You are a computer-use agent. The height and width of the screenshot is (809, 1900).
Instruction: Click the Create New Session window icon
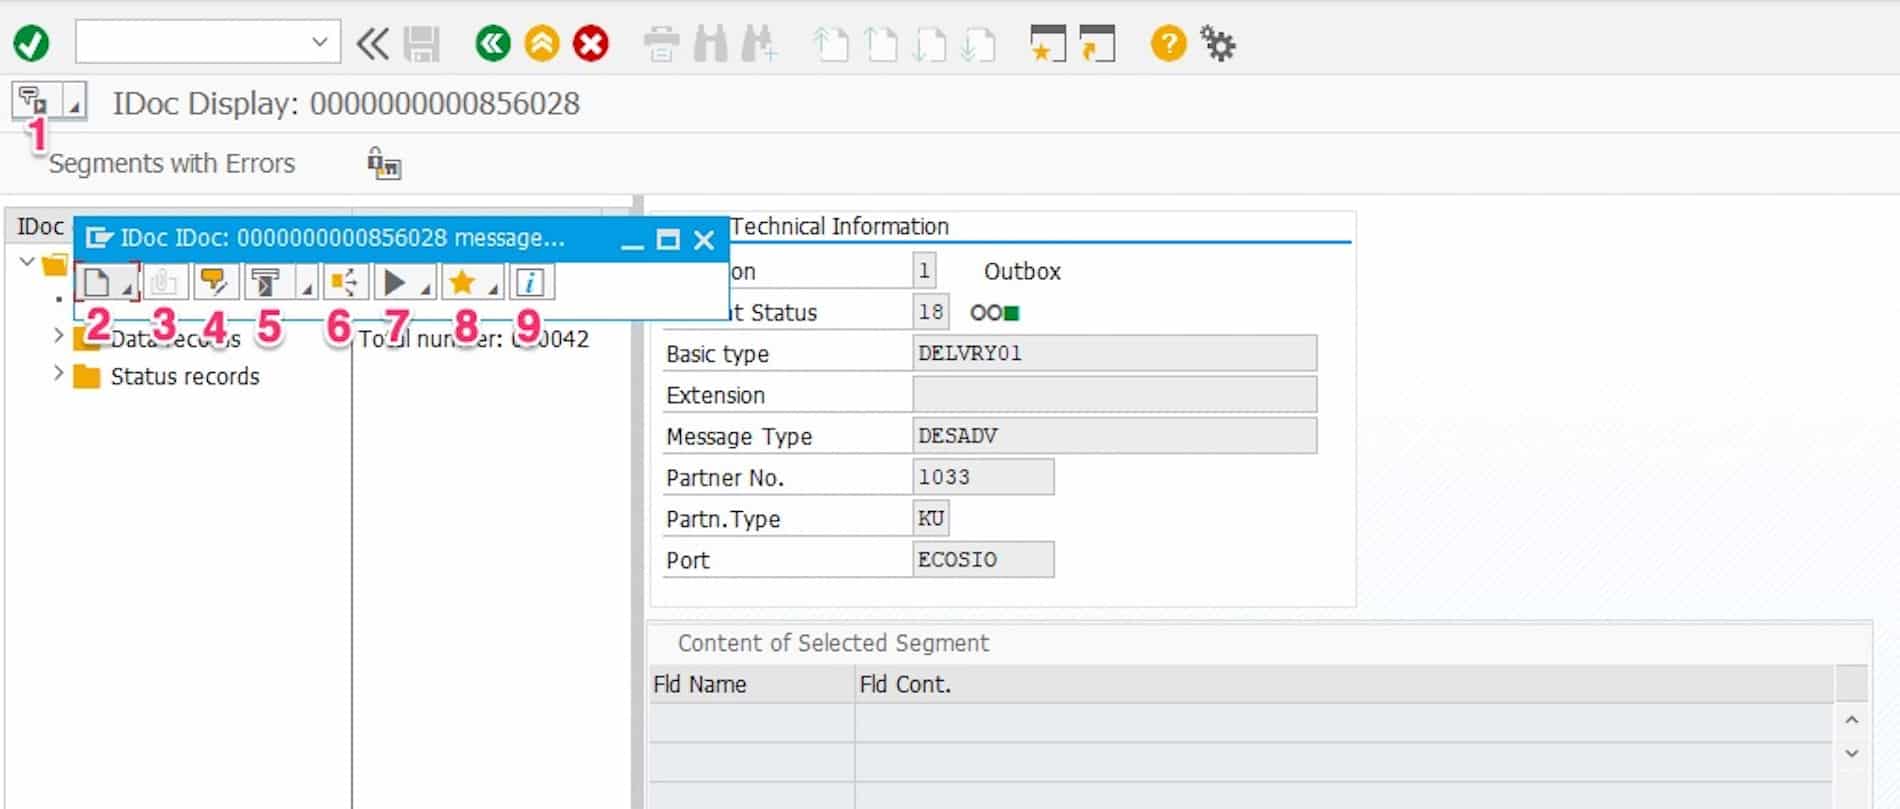(1047, 43)
